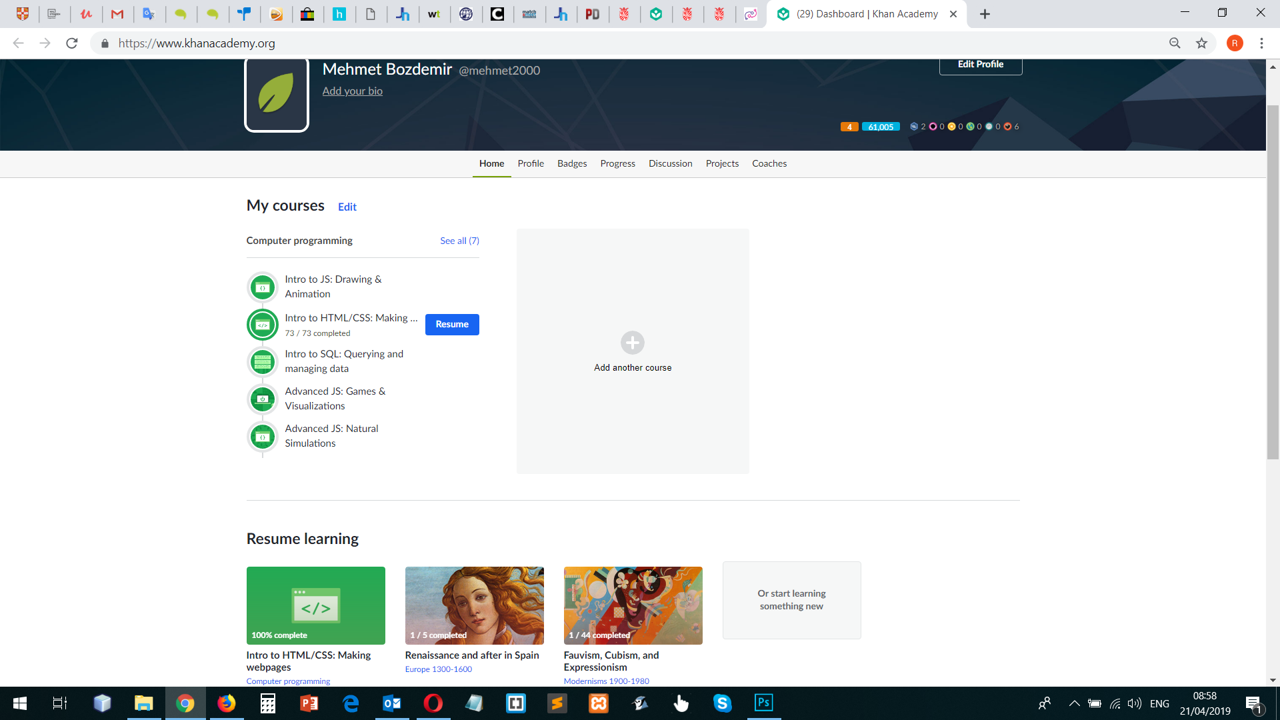The width and height of the screenshot is (1280, 720).
Task: Open Advanced JS: Natural Simulations
Action: 332,436
